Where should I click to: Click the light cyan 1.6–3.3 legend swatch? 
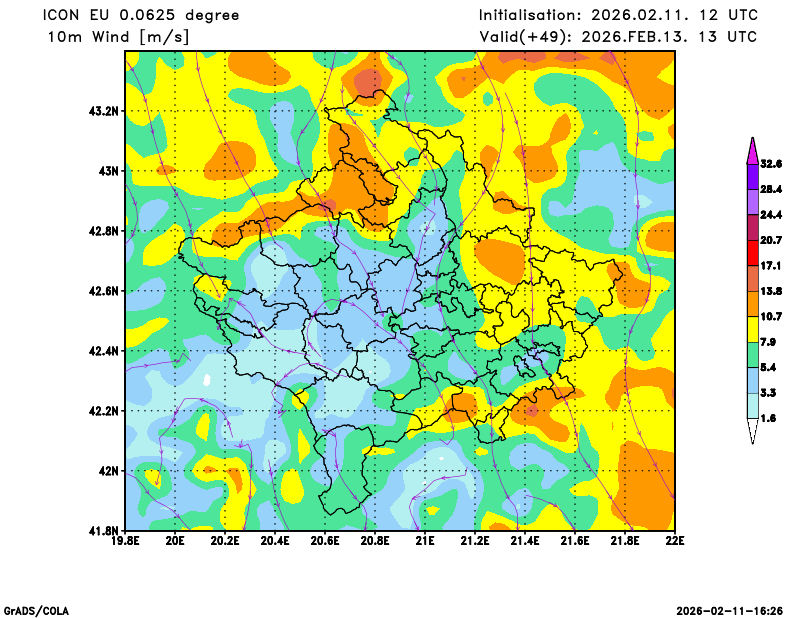tap(751, 406)
